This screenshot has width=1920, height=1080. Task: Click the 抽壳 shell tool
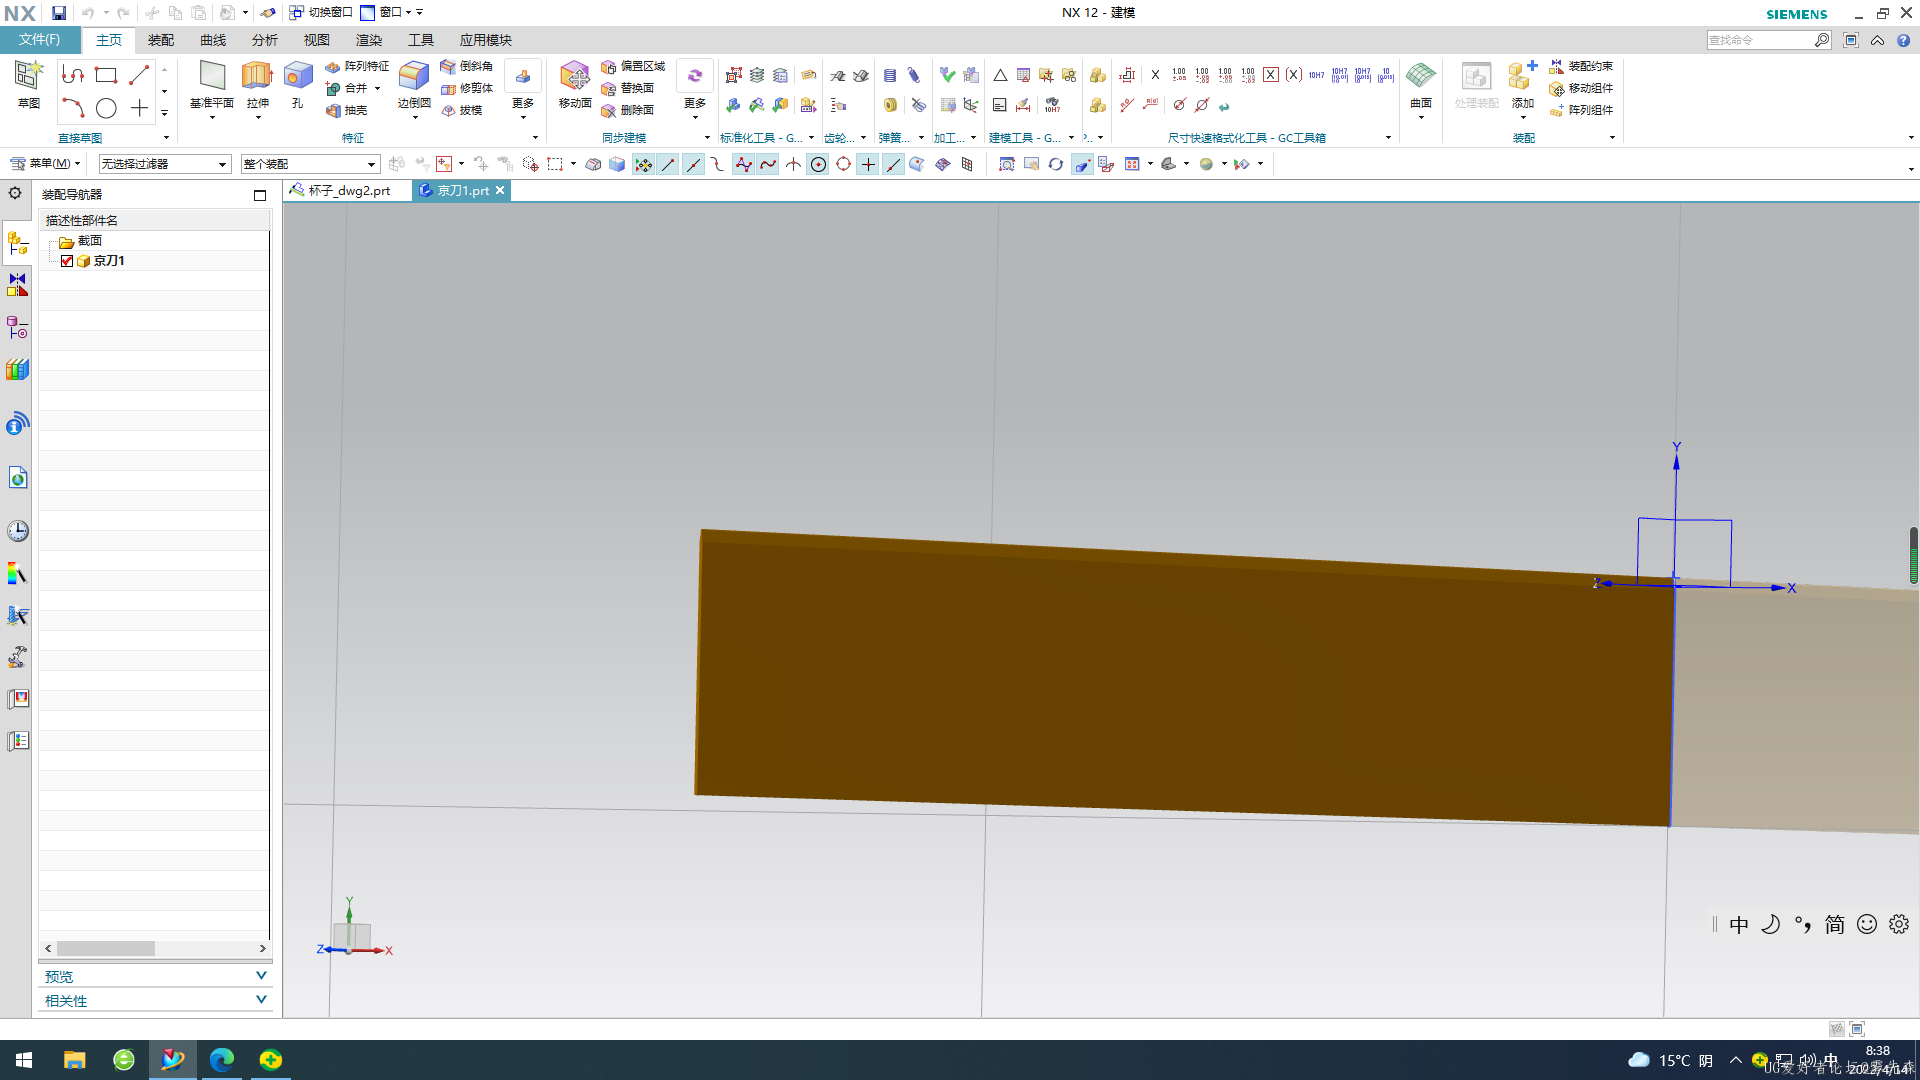click(x=347, y=110)
